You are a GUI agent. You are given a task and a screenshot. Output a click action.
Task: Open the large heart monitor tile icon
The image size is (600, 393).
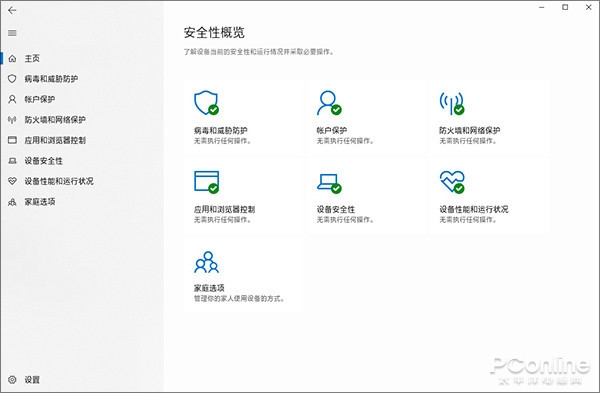452,182
